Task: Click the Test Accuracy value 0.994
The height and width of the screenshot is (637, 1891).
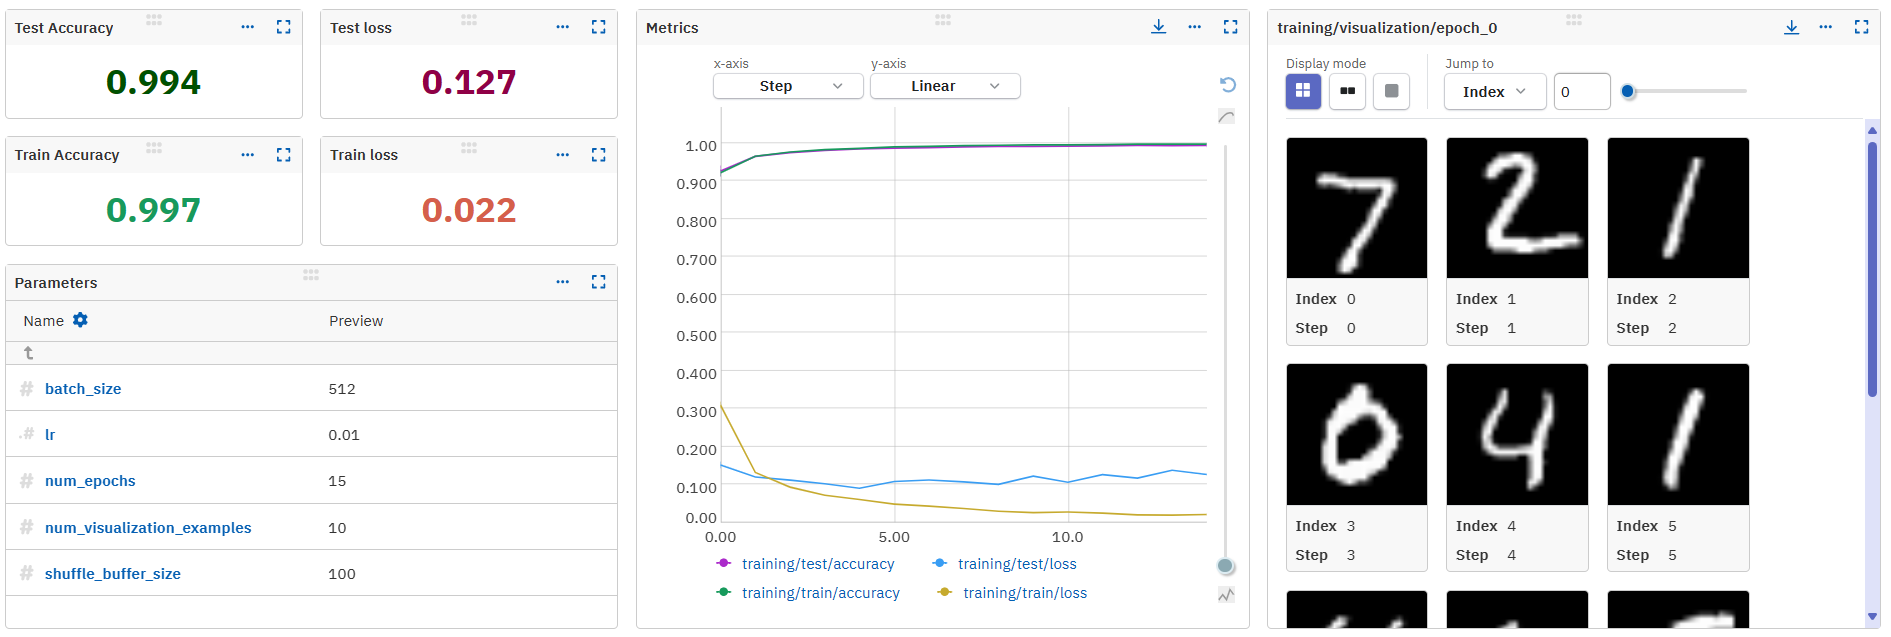Action: pyautogui.click(x=154, y=82)
